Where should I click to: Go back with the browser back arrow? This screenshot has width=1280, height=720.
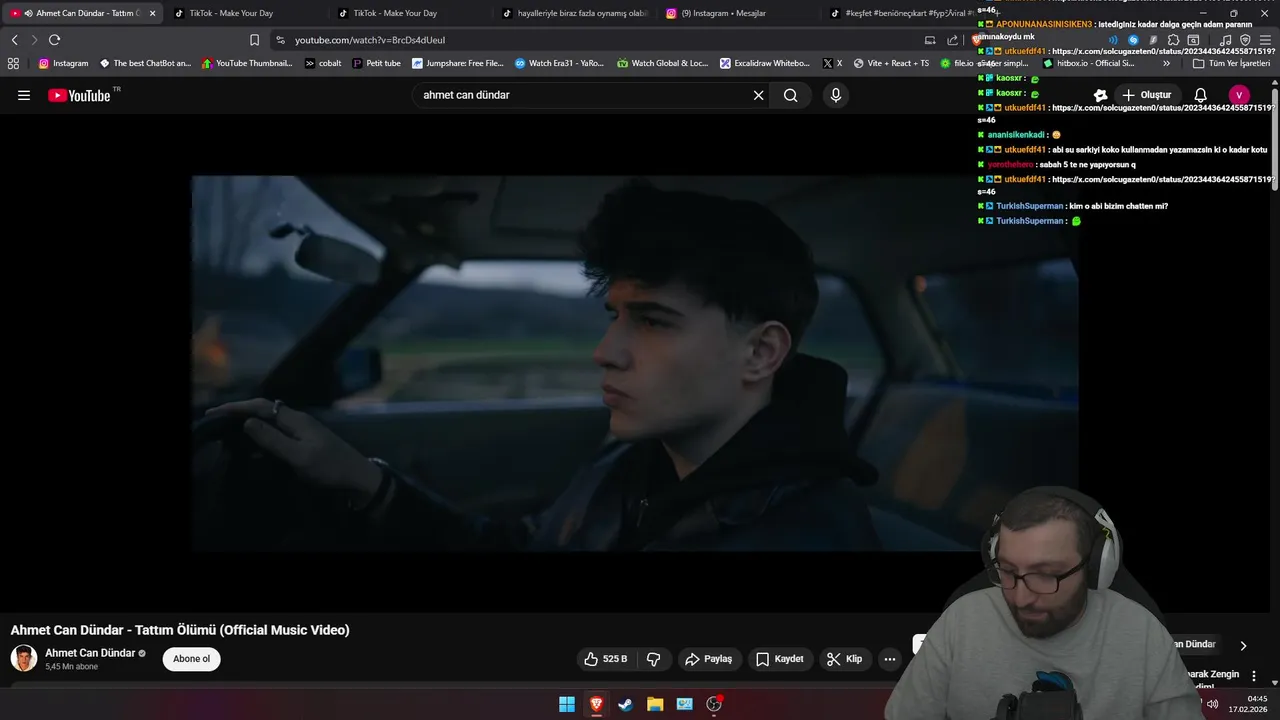pyautogui.click(x=14, y=40)
